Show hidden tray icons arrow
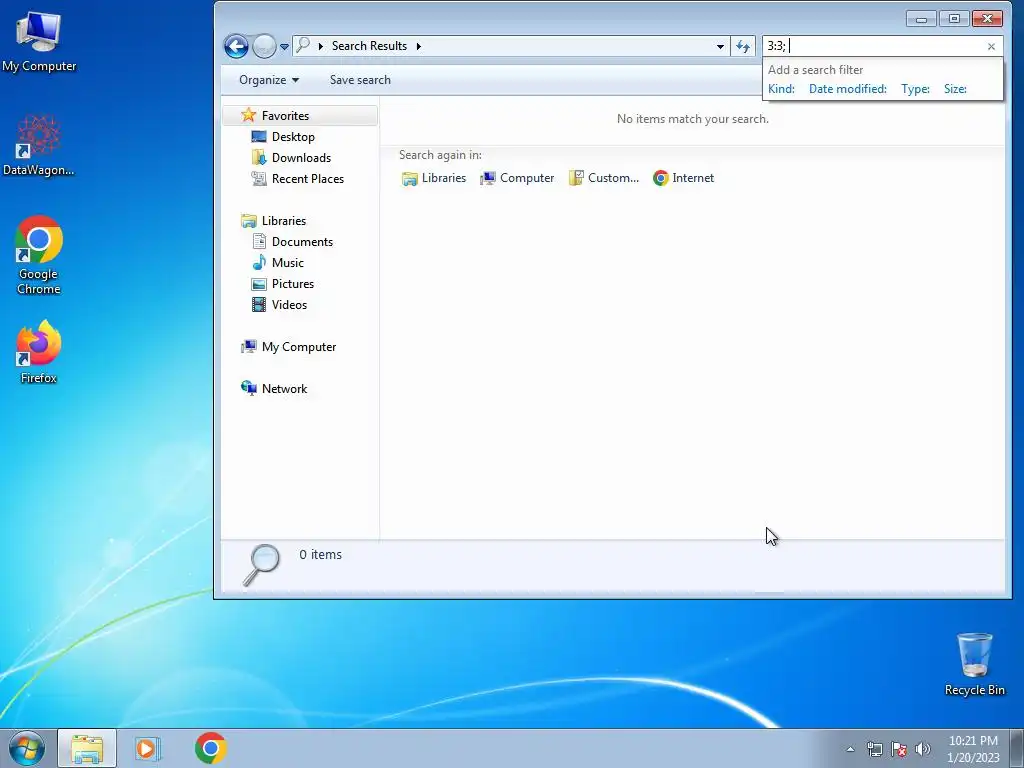 point(850,749)
